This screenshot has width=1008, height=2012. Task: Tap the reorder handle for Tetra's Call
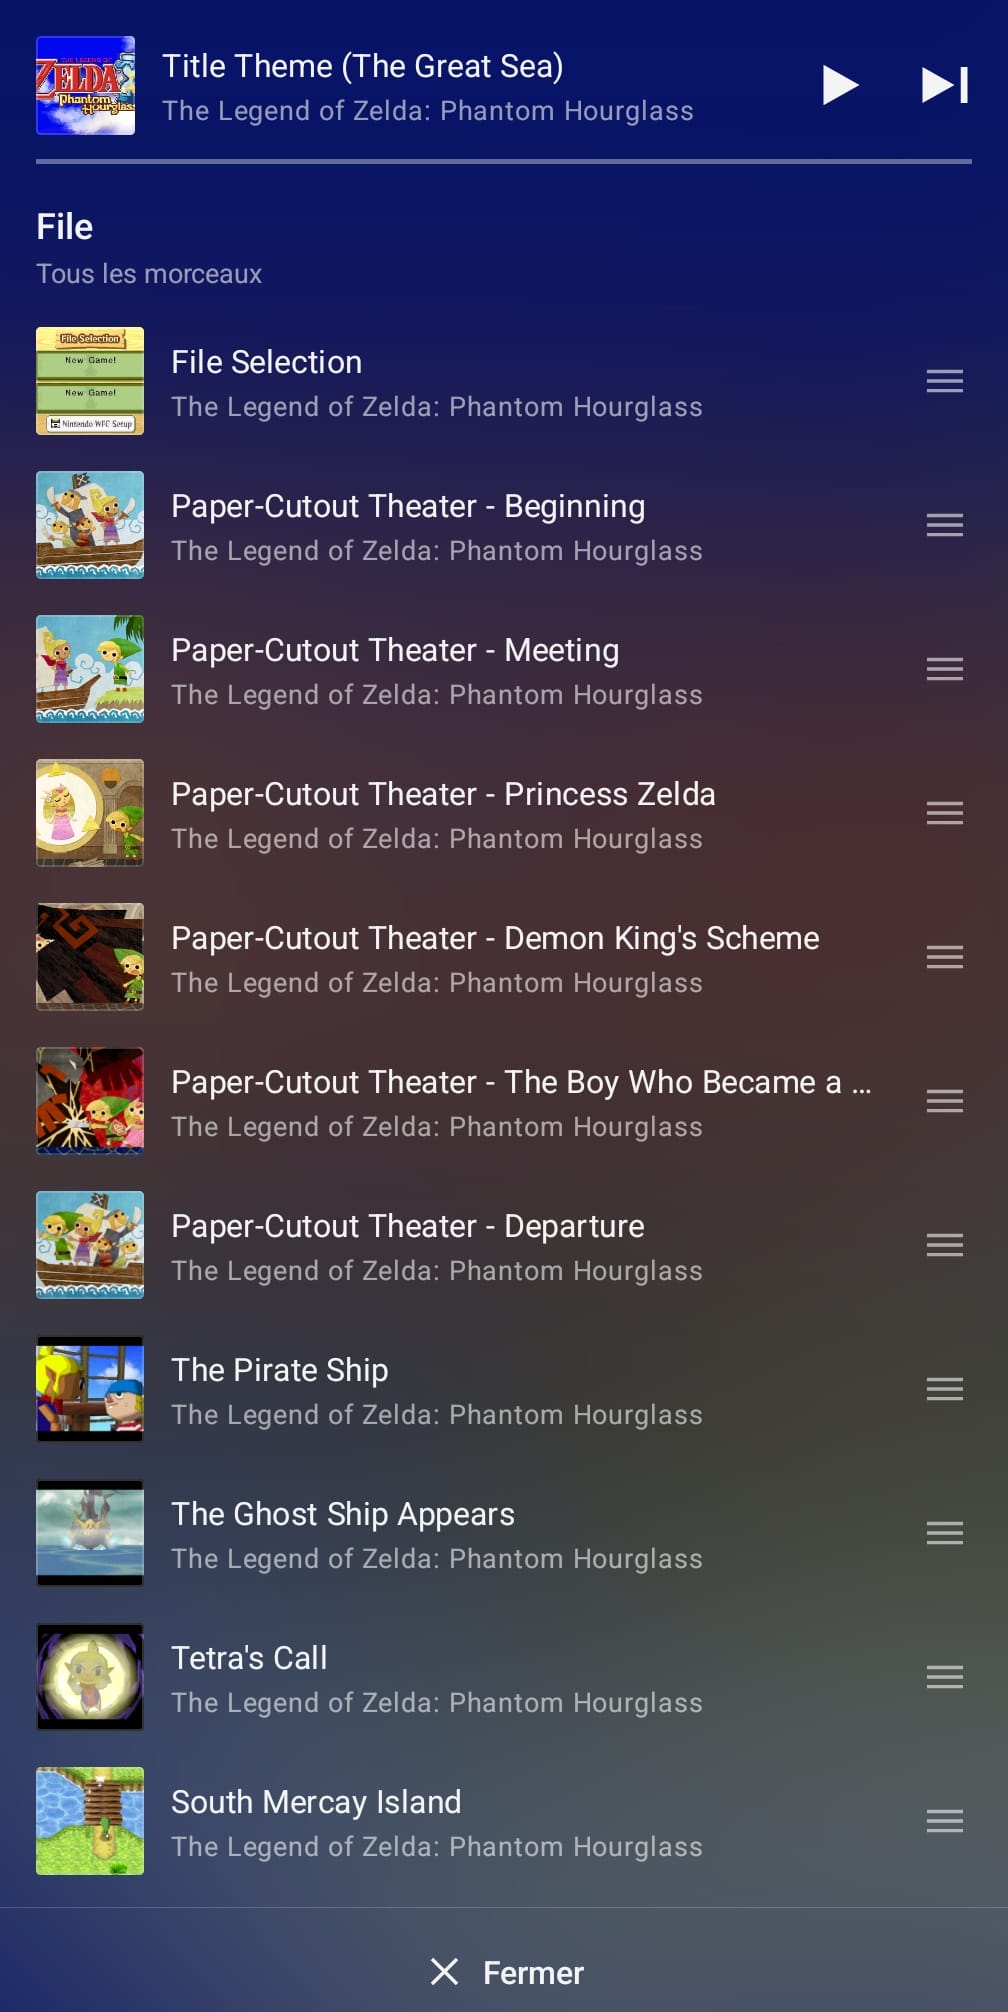point(944,1677)
